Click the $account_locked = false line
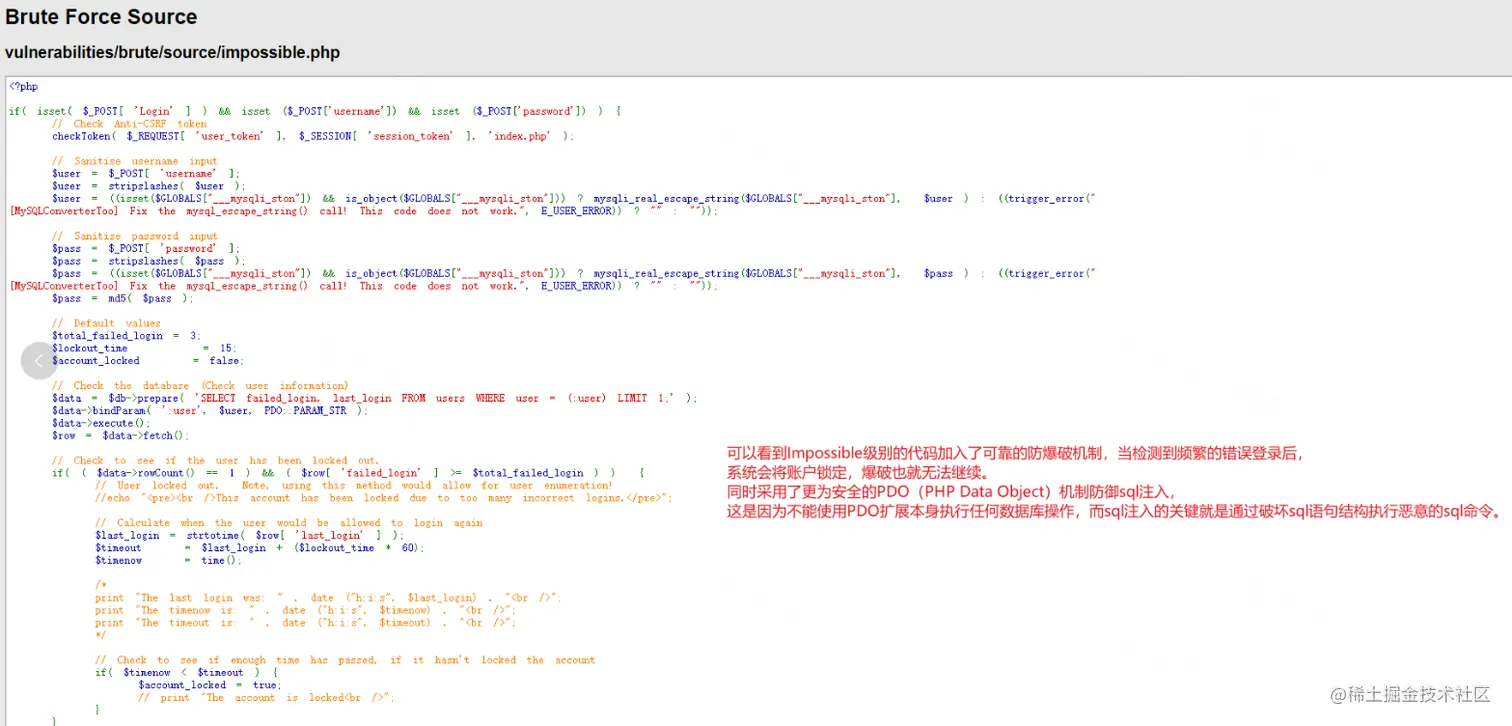Image resolution: width=1512 pixels, height=726 pixels. 148,361
